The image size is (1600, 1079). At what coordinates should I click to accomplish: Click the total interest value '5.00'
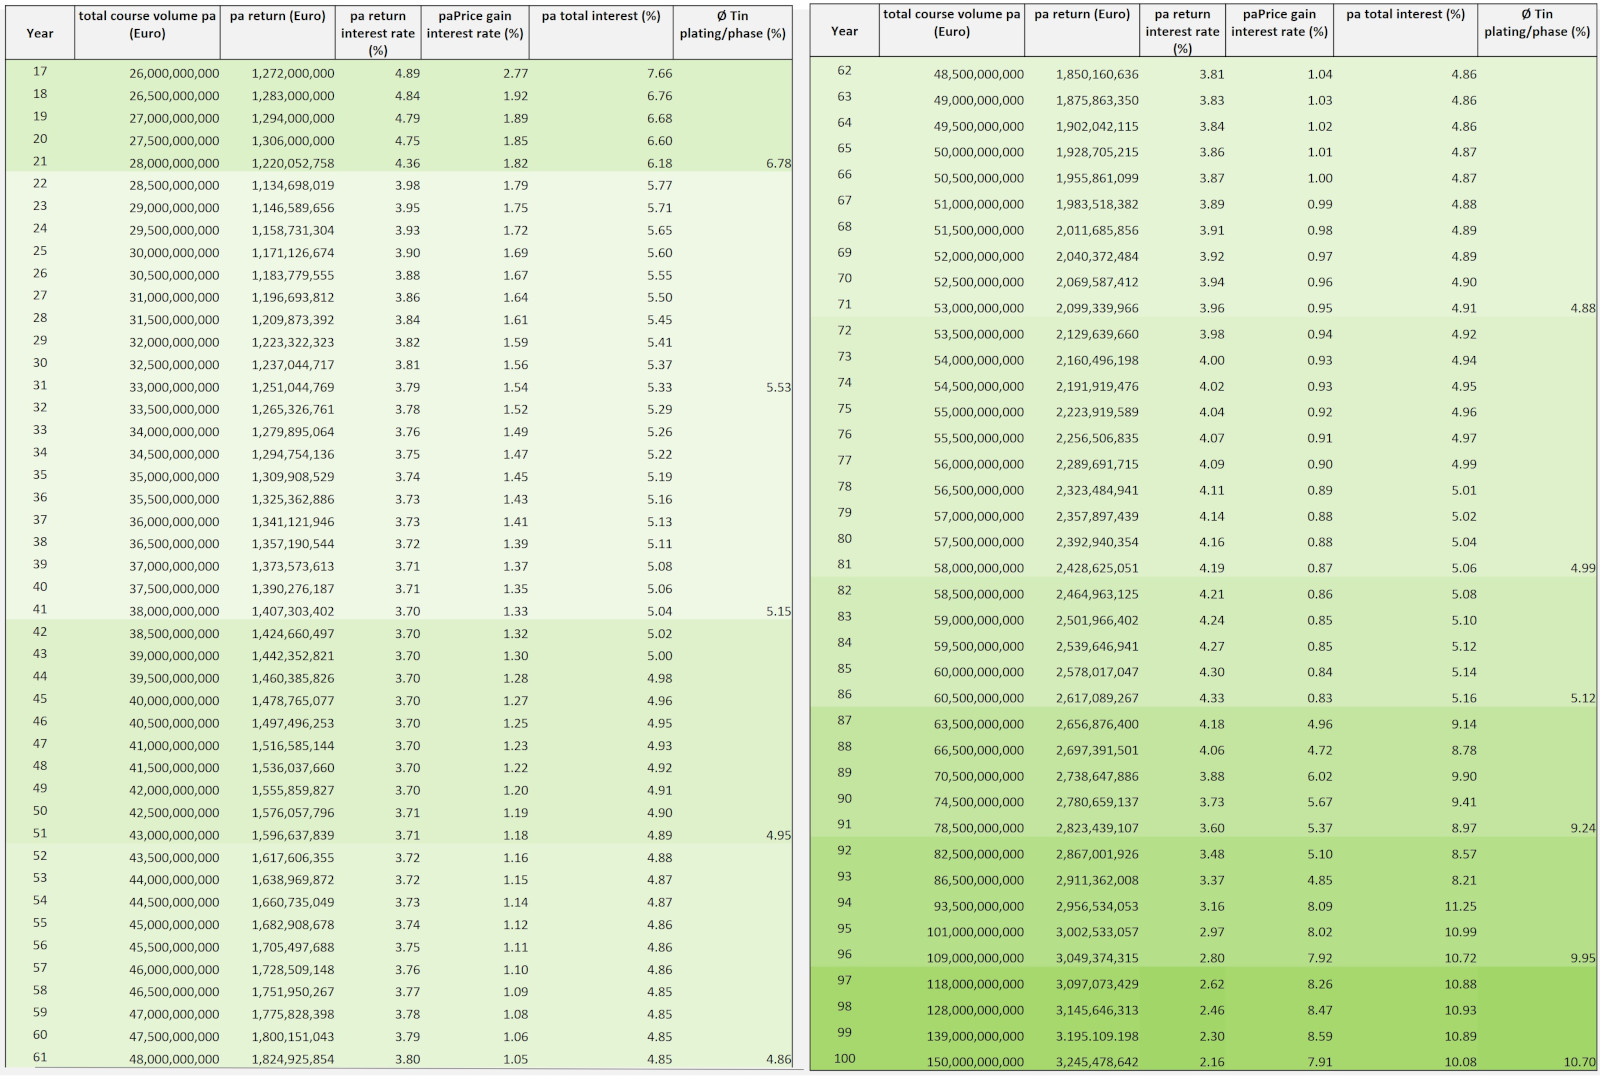(x=659, y=656)
